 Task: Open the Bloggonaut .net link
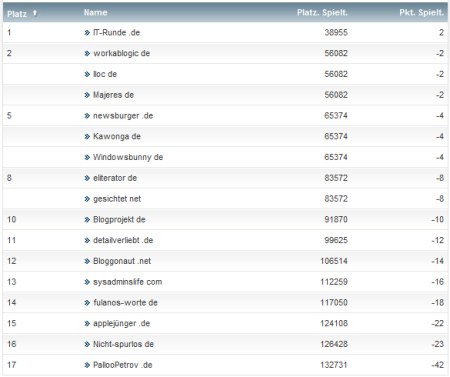click(x=122, y=261)
